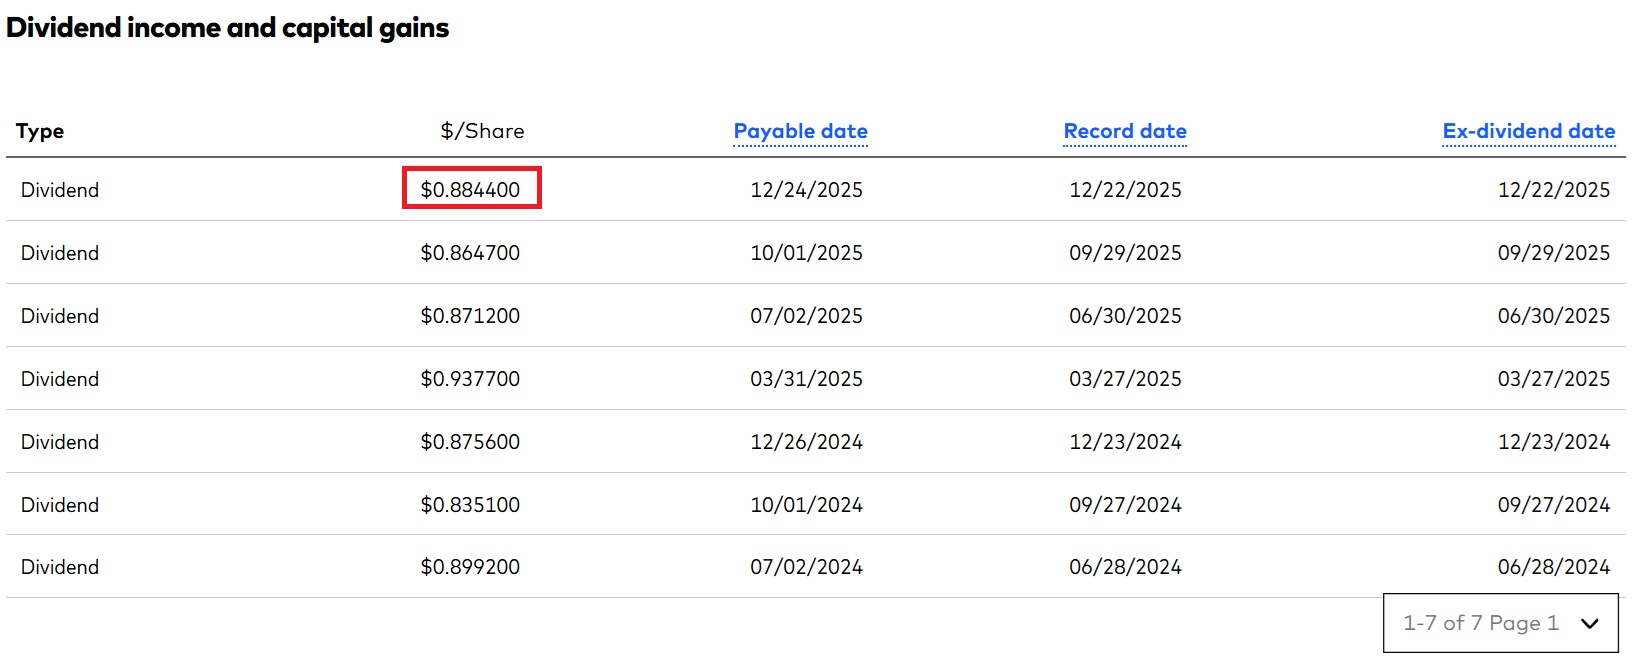Screen dimensions: 1634x657
Task: Select the 06/28/2024 record date cell
Action: coord(1125,567)
